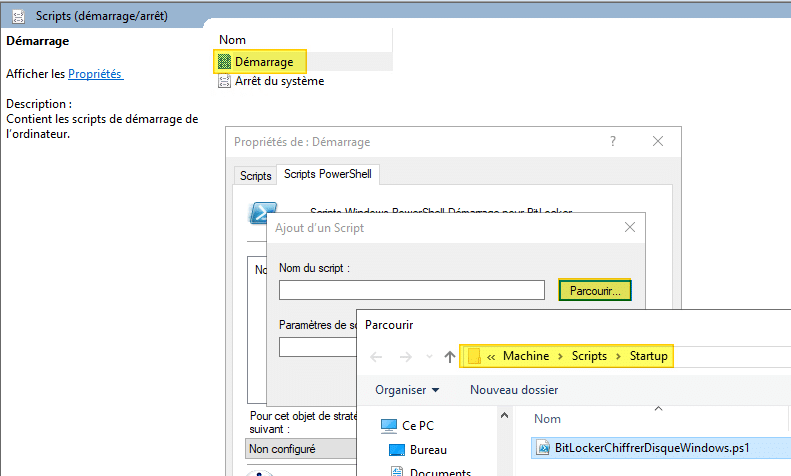The height and width of the screenshot is (476, 791).
Task: Click the Startup breadcrumb in the path
Action: point(648,356)
